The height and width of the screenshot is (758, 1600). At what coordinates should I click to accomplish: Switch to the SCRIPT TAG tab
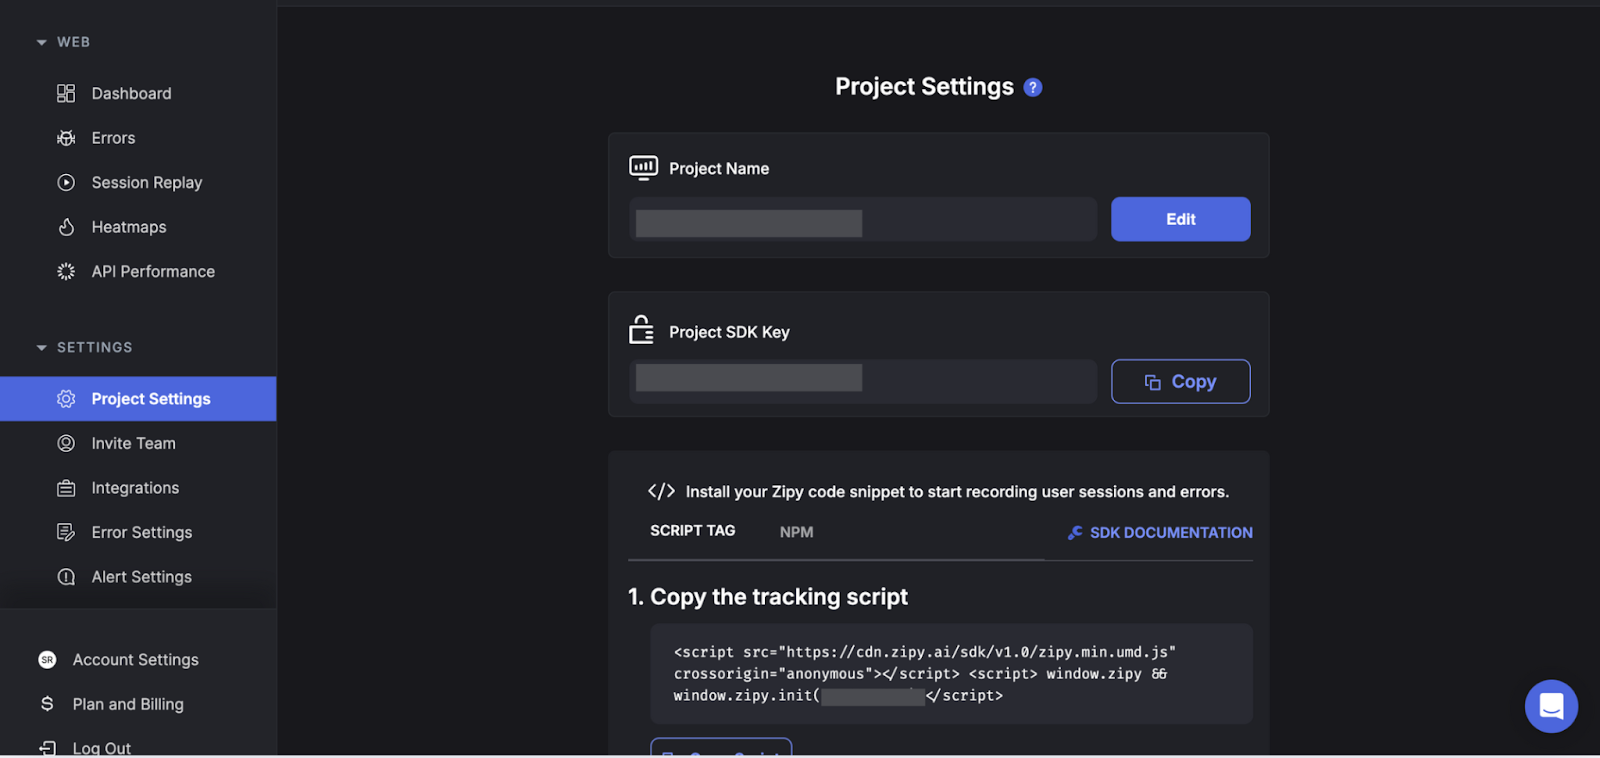692,531
